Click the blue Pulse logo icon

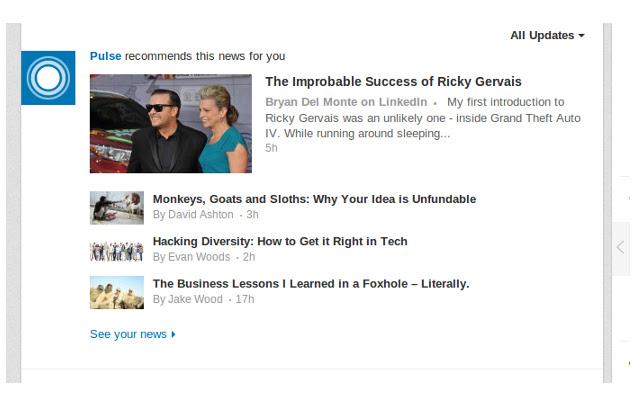(48, 77)
